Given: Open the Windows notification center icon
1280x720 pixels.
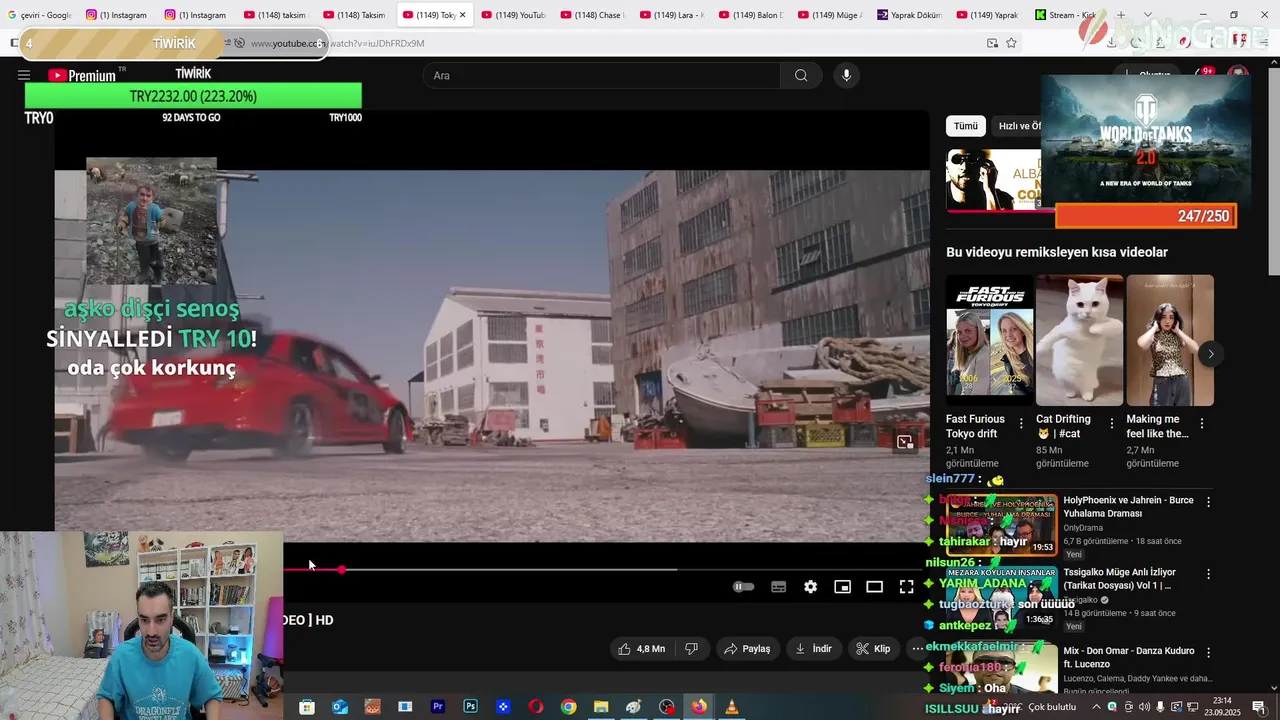Looking at the screenshot, I should click(x=1258, y=707).
